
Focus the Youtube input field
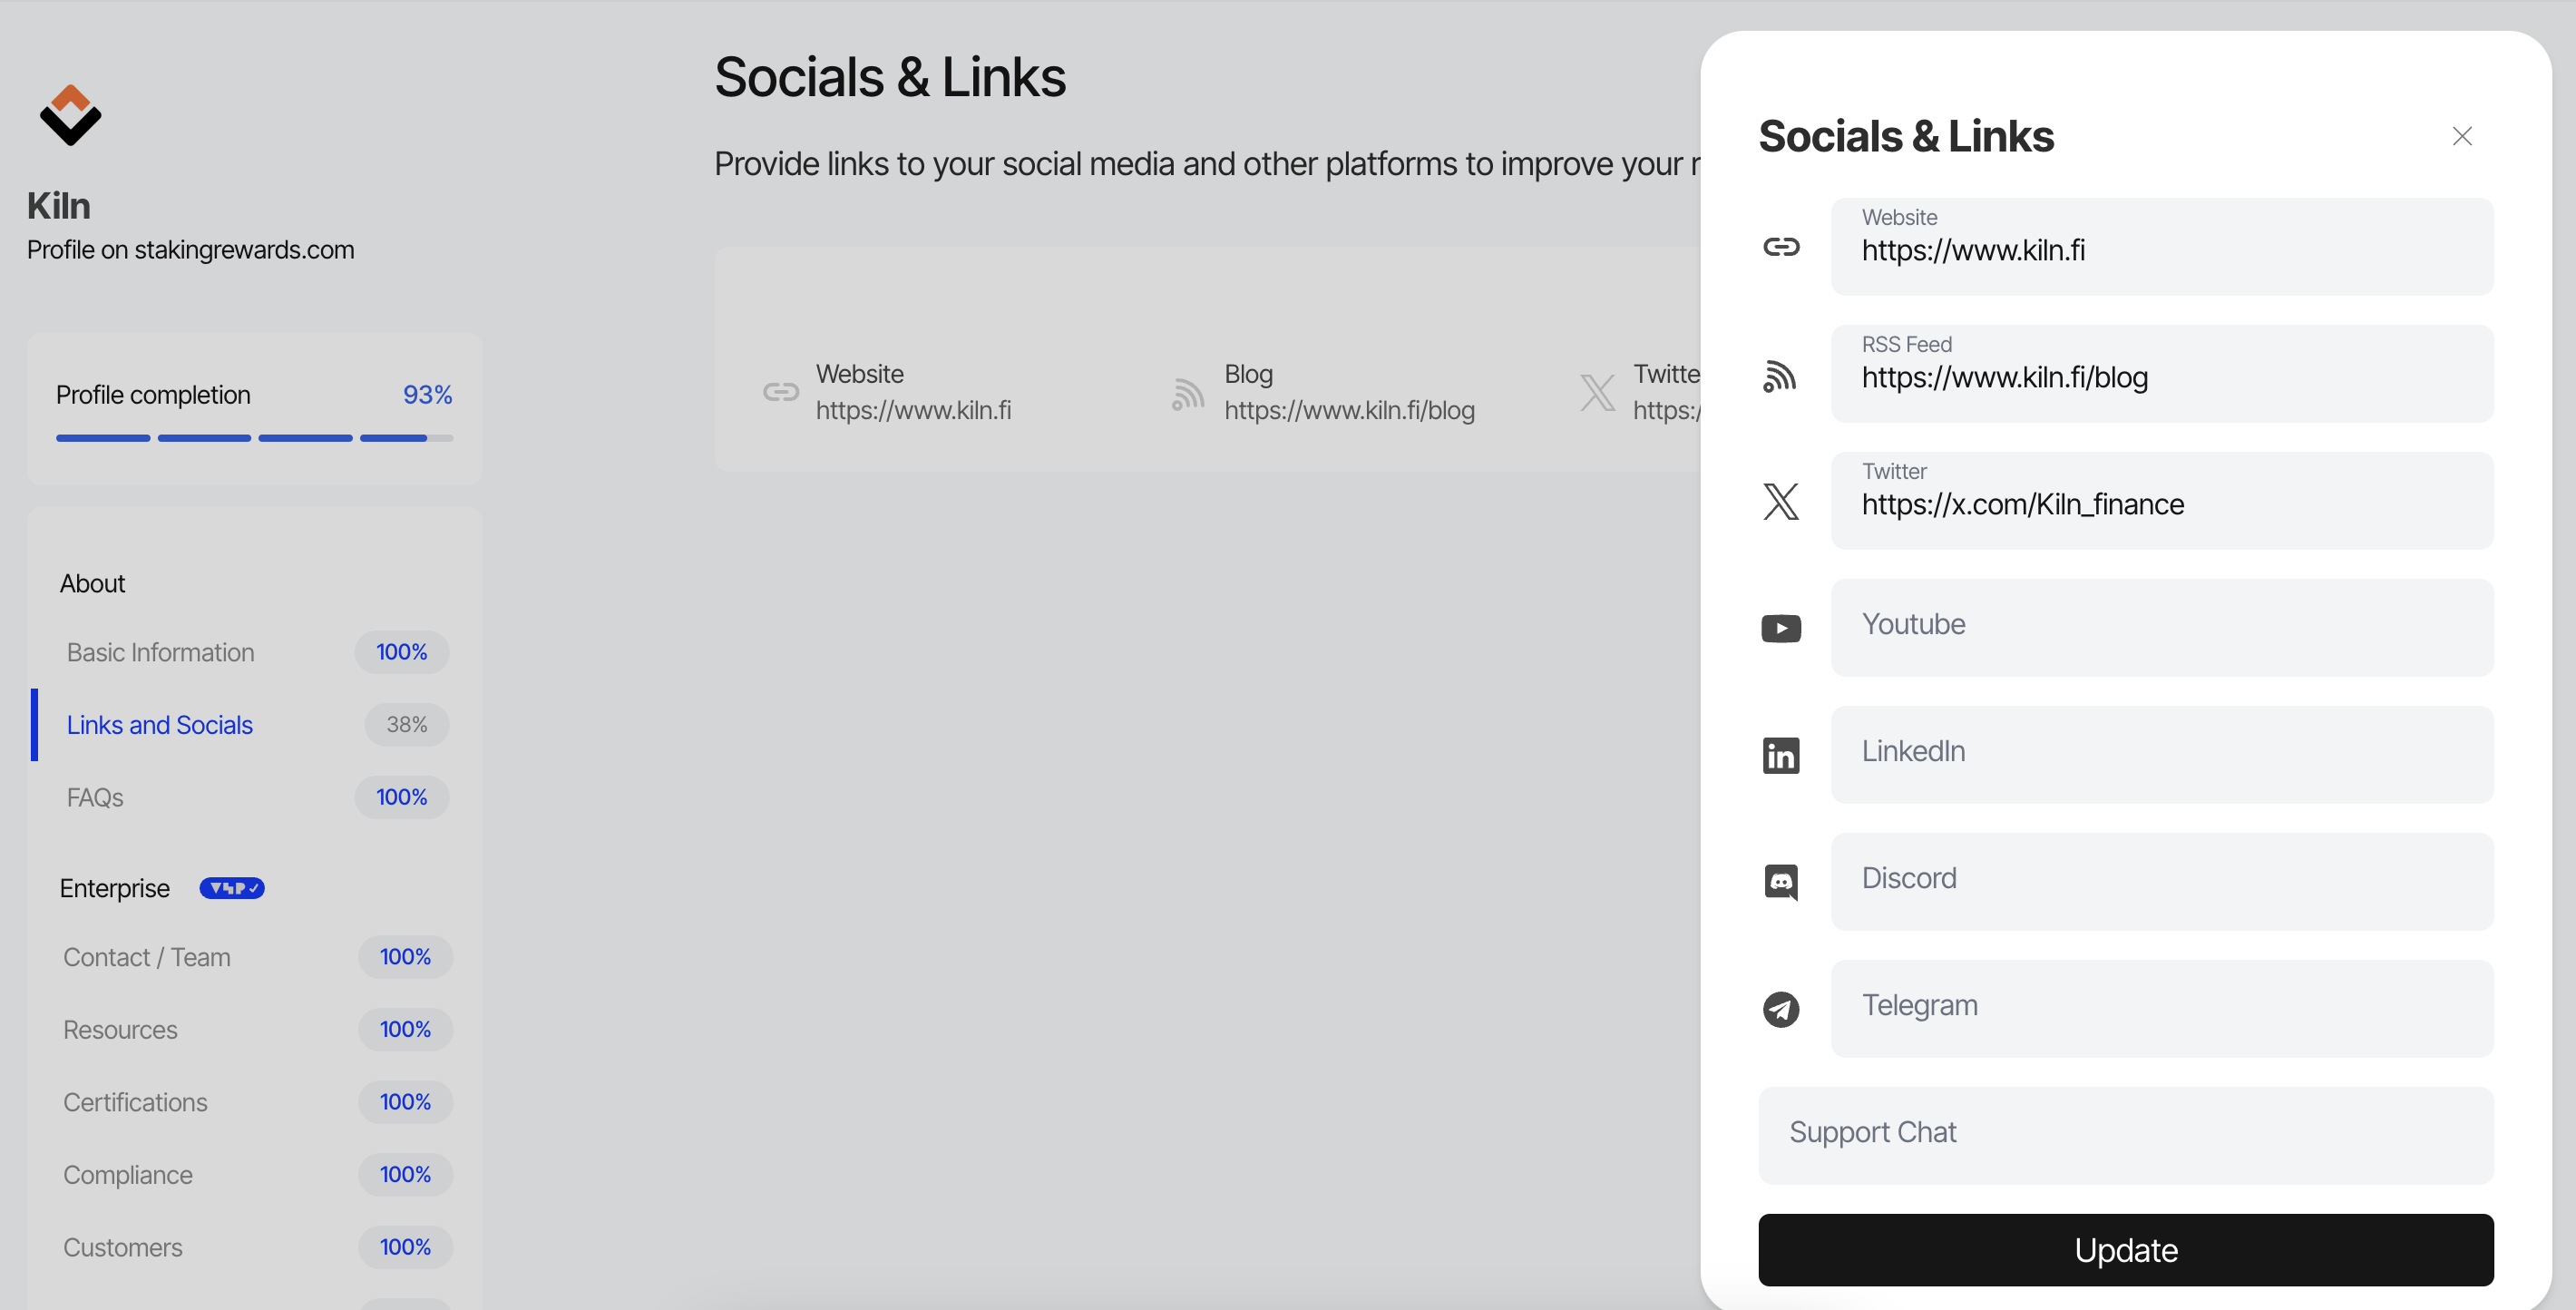coord(2162,628)
